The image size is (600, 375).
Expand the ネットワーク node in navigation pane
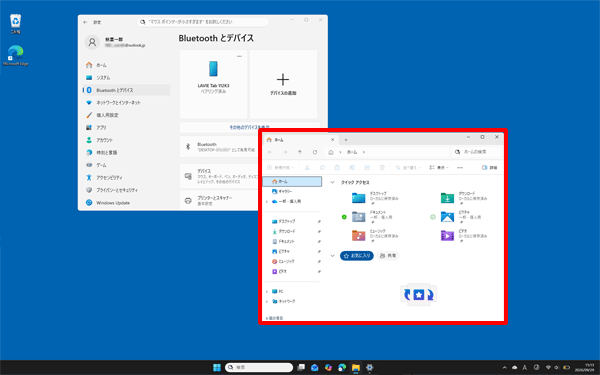(x=267, y=302)
